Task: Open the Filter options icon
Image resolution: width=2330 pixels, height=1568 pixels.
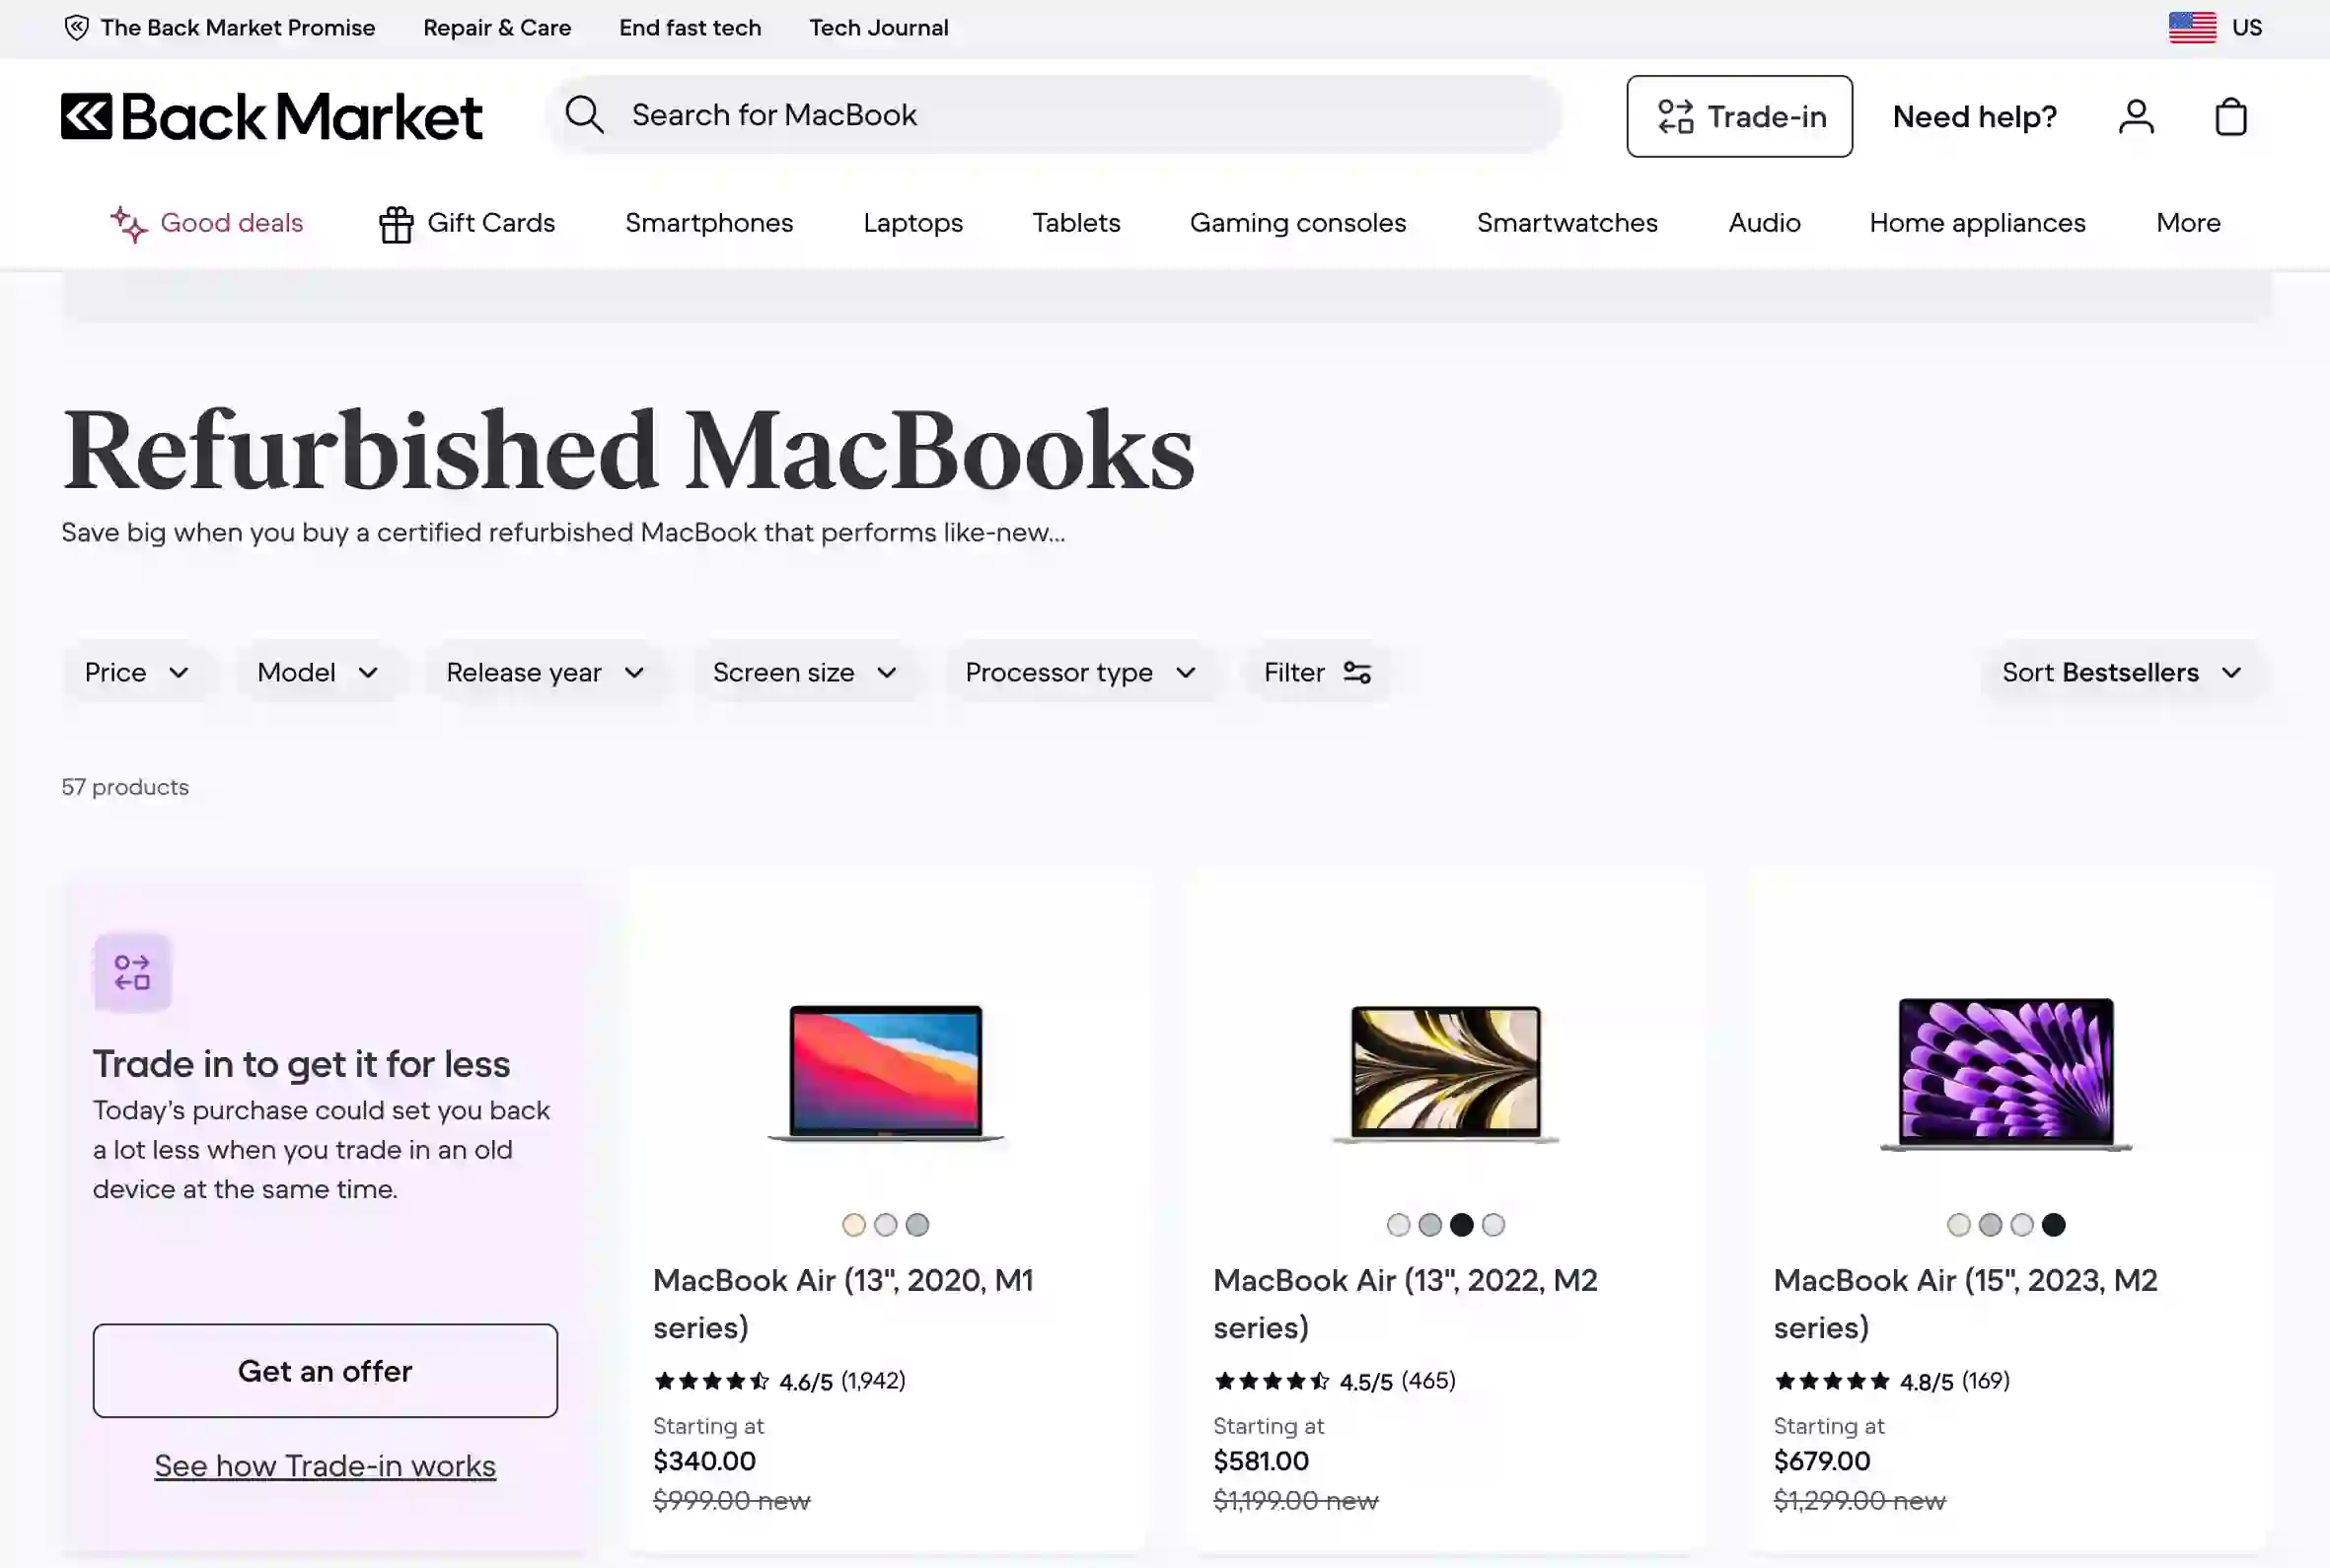Action: [x=1357, y=672]
